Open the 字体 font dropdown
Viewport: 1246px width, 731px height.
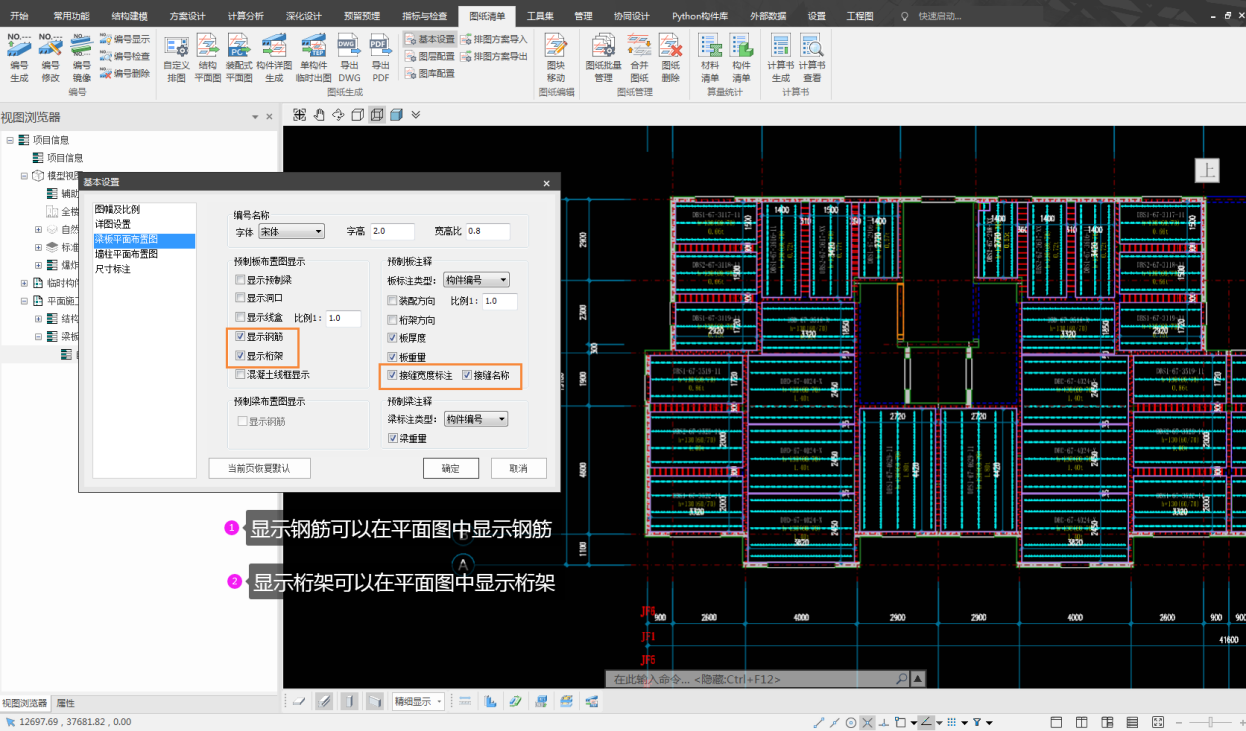tap(291, 232)
